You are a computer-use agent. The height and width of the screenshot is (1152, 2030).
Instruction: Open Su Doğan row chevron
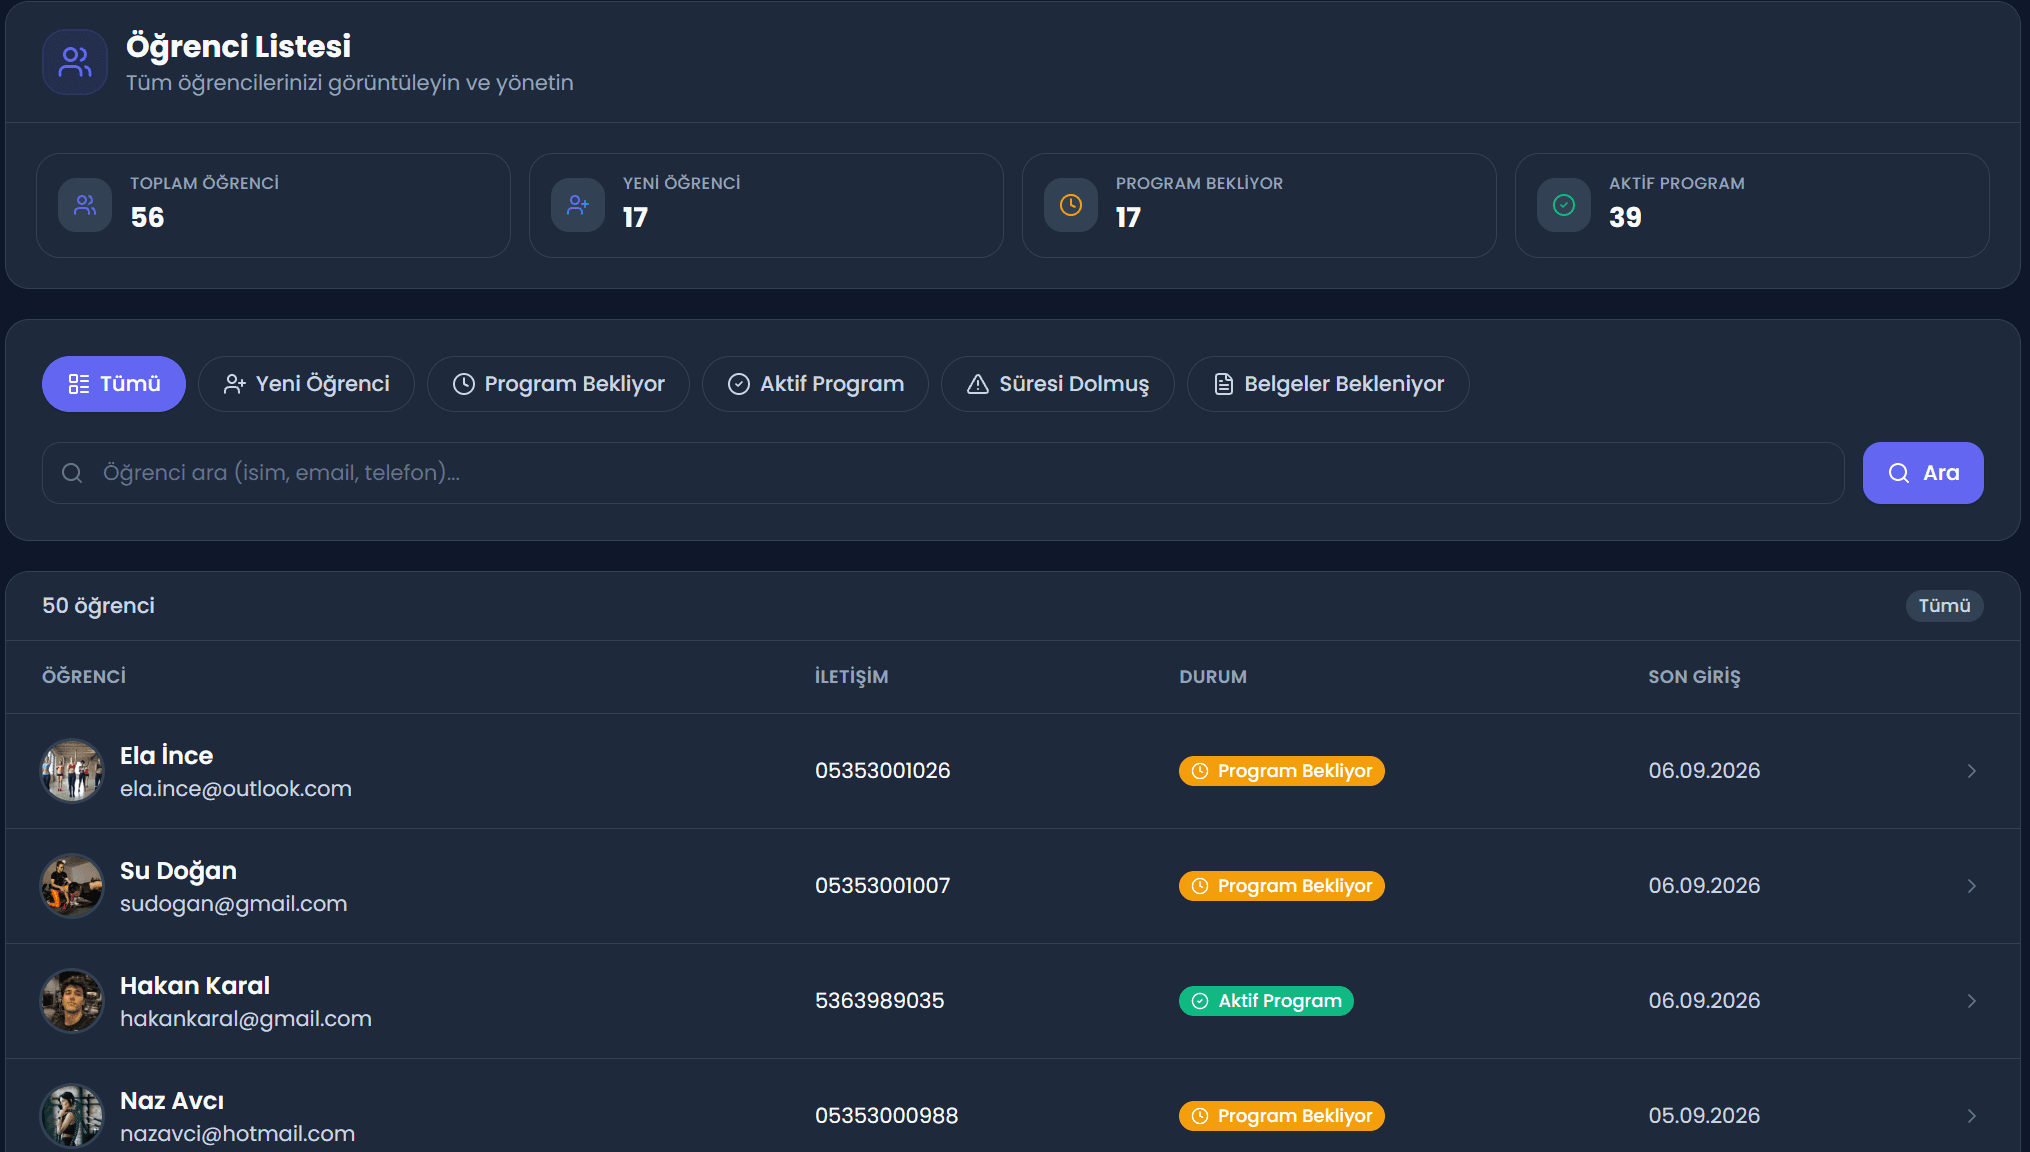1972,886
